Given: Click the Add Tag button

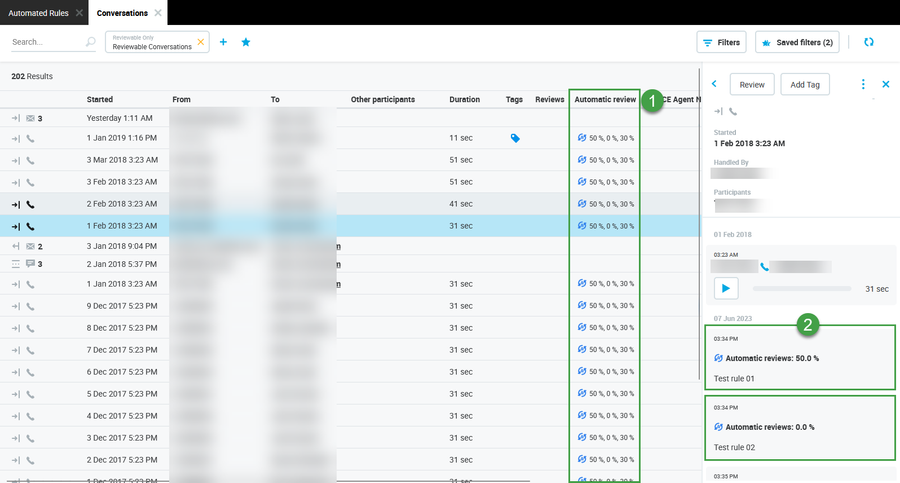Looking at the screenshot, I should point(805,84).
